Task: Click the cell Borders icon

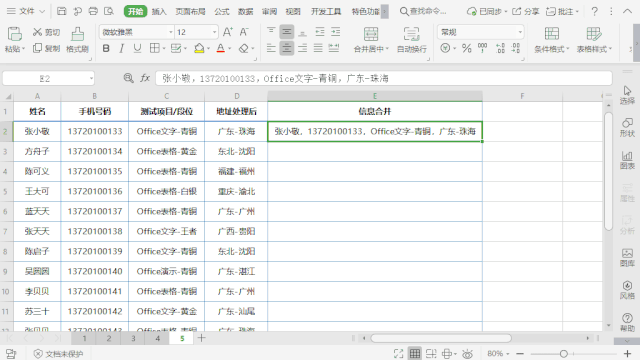Action: (154, 48)
